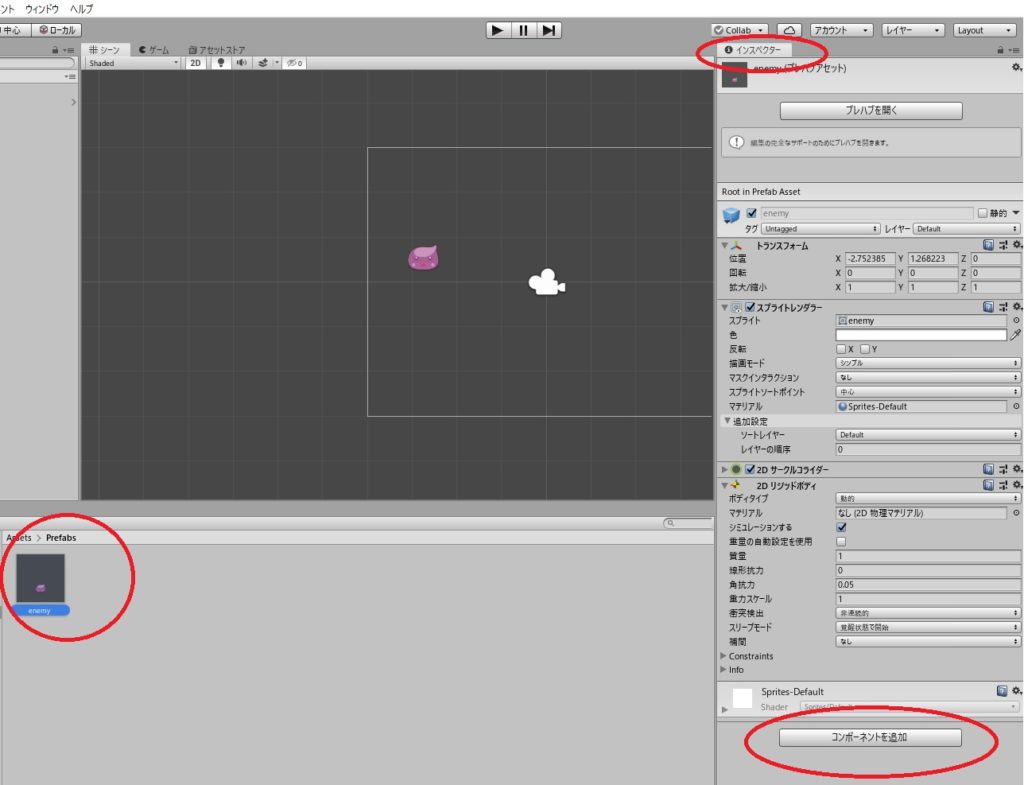Open Sprites-Default material gear menu
The image size is (1024, 785).
click(1017, 690)
